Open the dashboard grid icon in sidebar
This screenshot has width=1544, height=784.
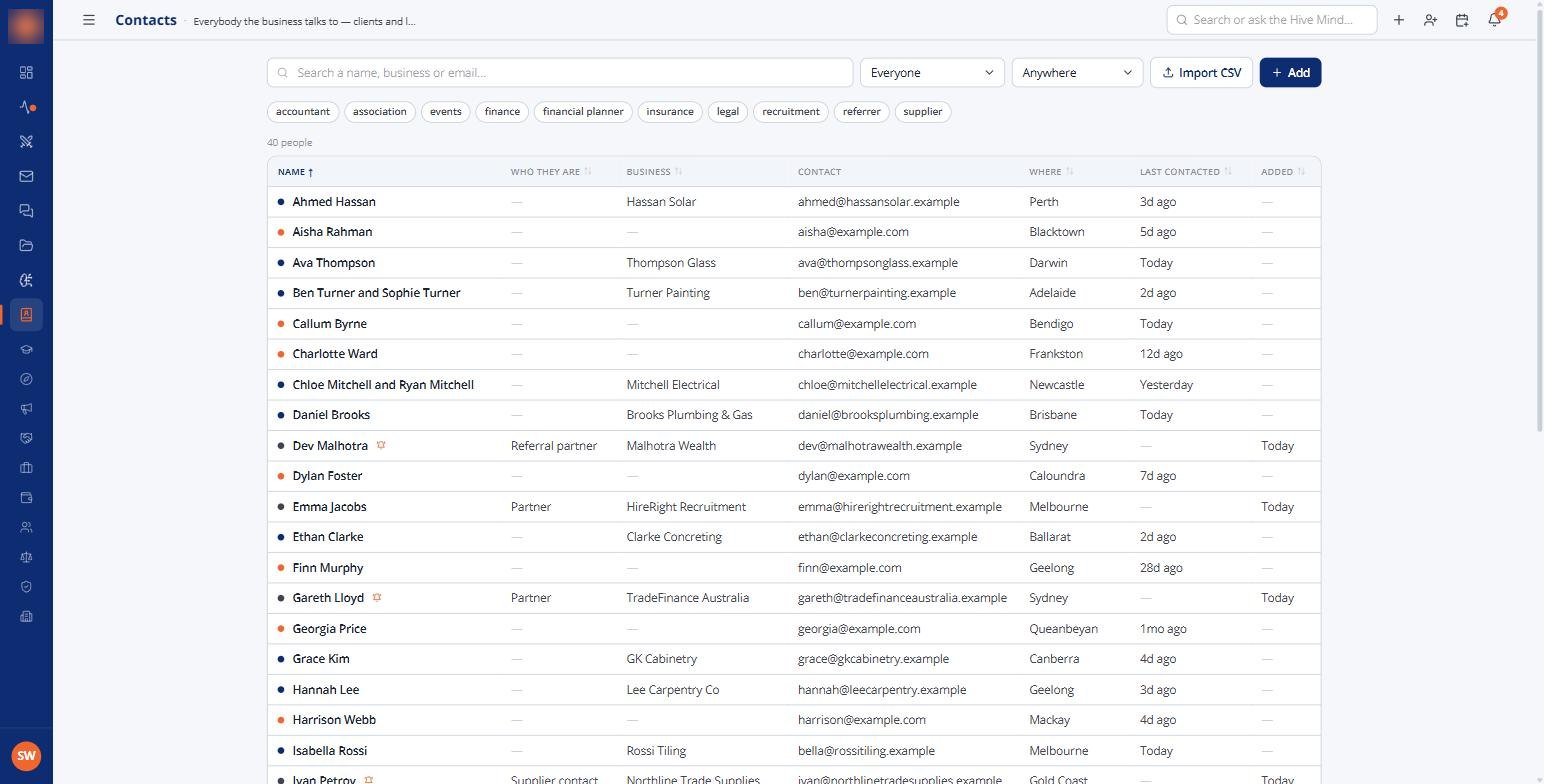pyautogui.click(x=26, y=72)
